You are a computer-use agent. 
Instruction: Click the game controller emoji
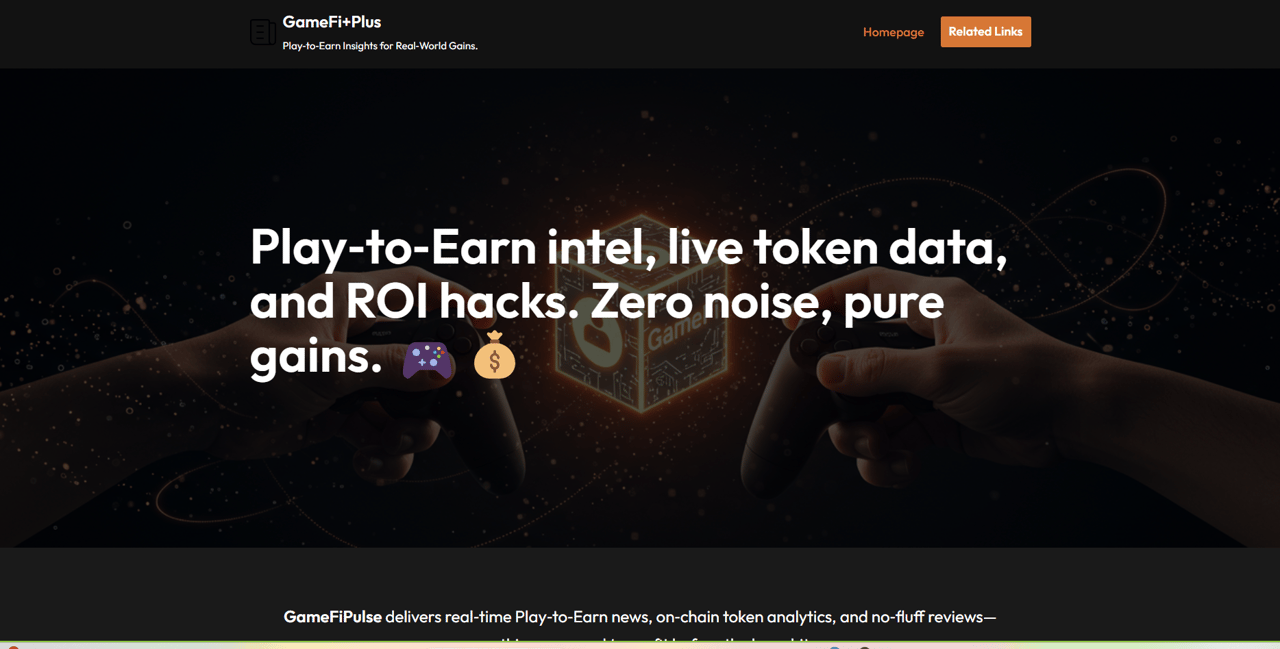click(x=428, y=358)
